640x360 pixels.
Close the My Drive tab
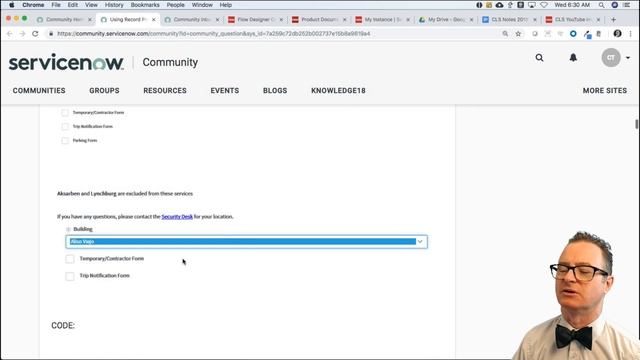tap(471, 20)
